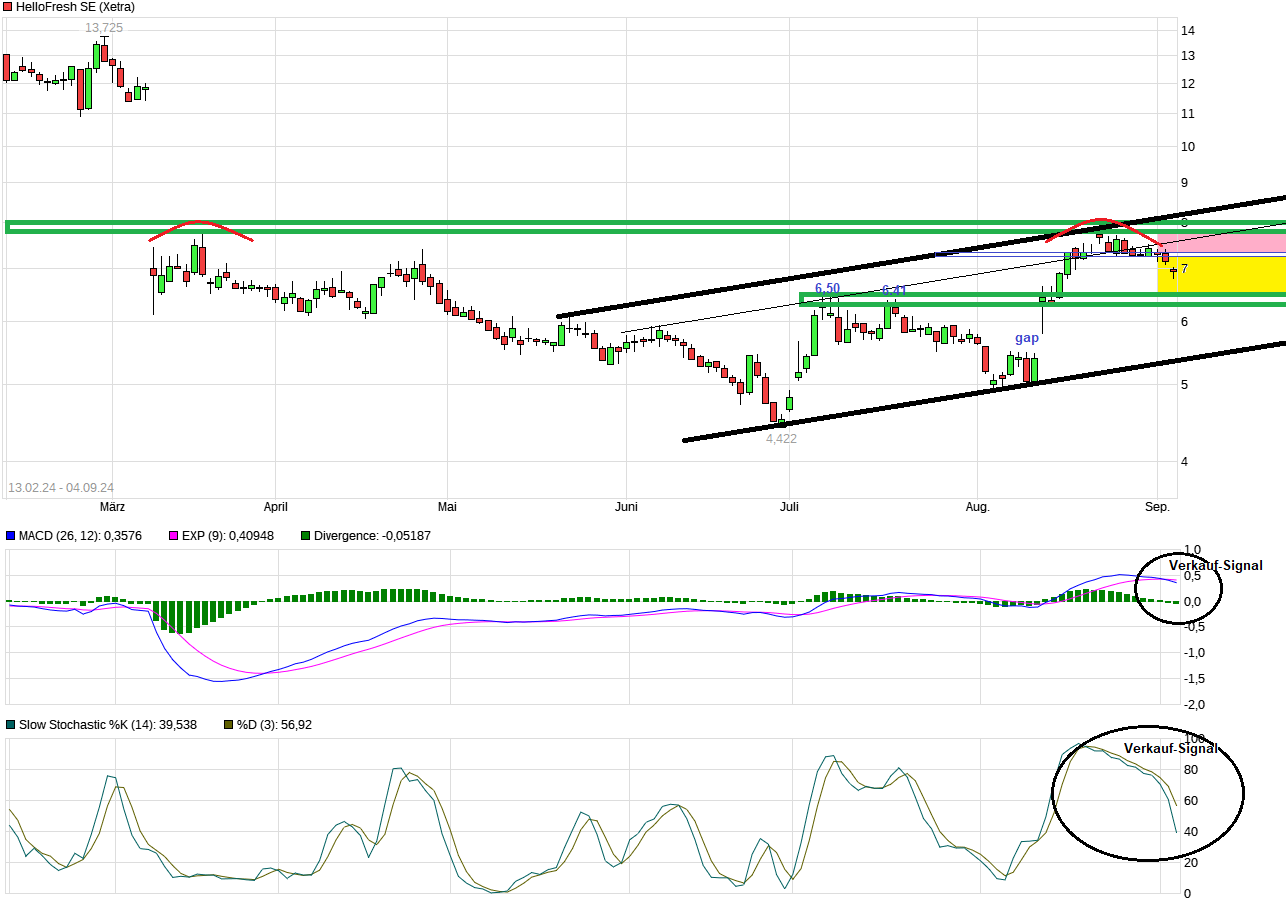Click price axis value "7"
Screen dimensions: 1286x922
coord(1185,269)
